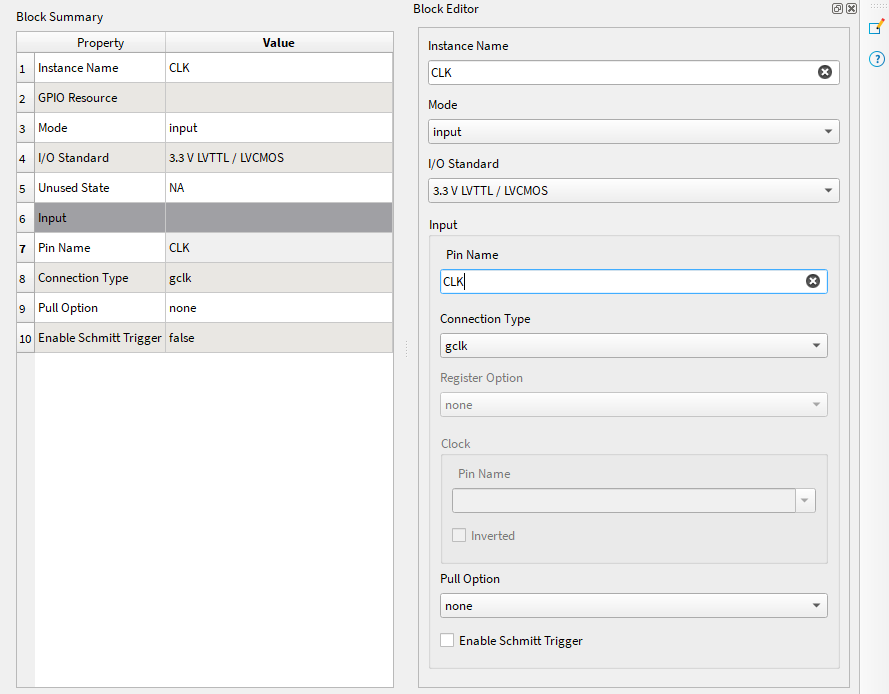This screenshot has width=889, height=694.
Task: Click the Property column header
Action: (100, 43)
